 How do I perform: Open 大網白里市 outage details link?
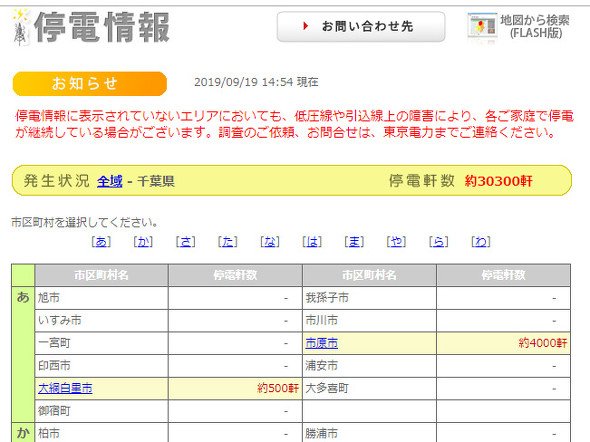tap(65, 388)
